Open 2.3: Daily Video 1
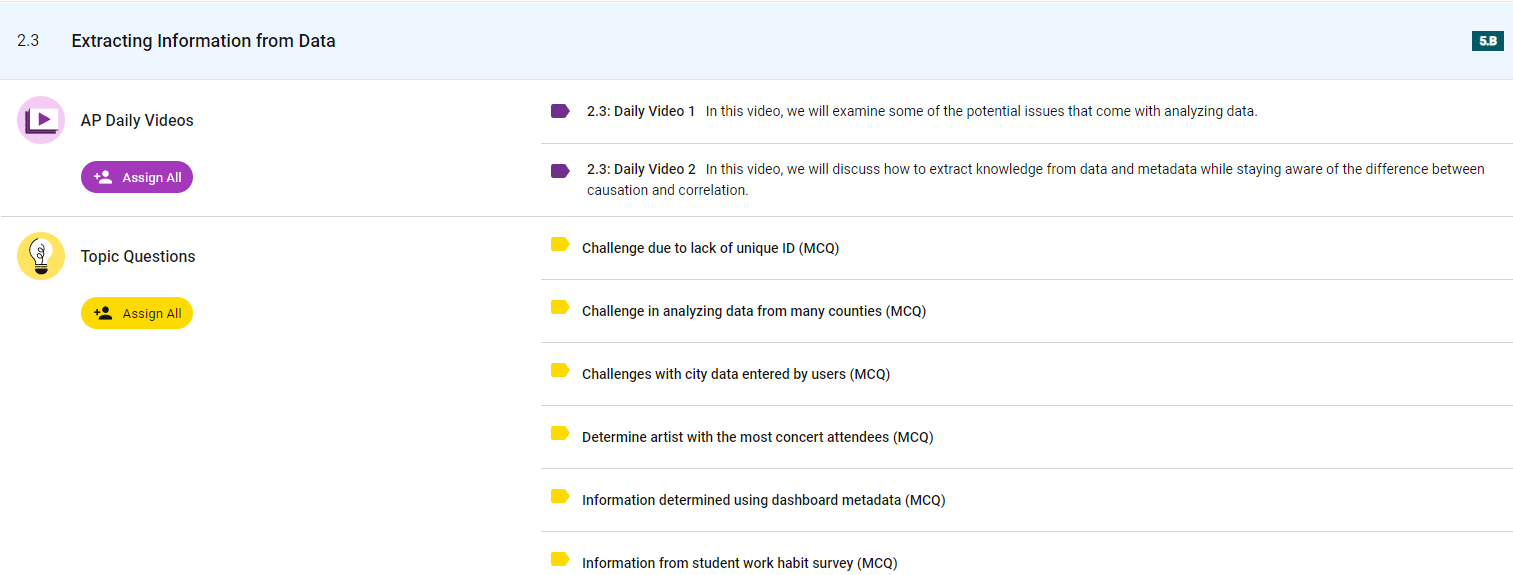This screenshot has width=1513, height=575. 641,111
